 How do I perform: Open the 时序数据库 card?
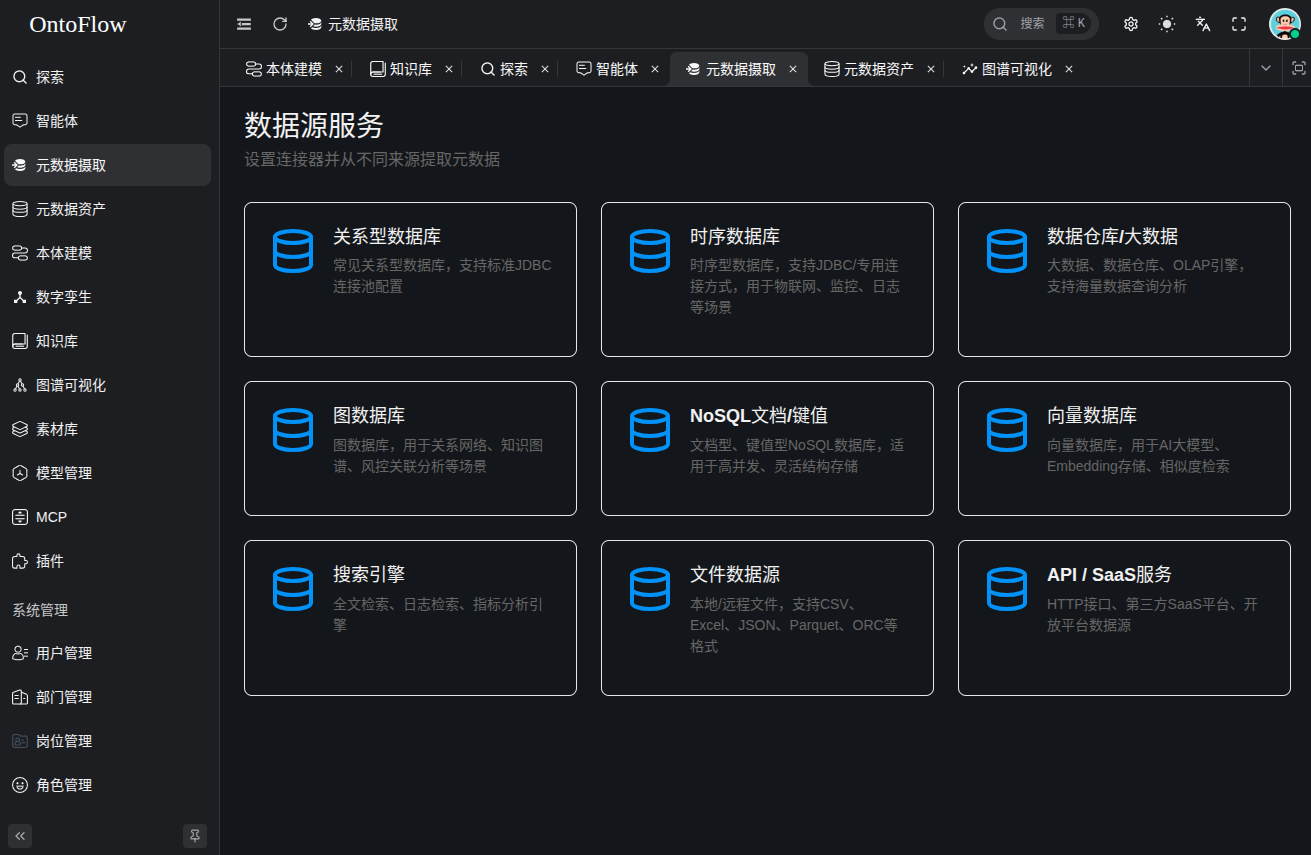(767, 279)
